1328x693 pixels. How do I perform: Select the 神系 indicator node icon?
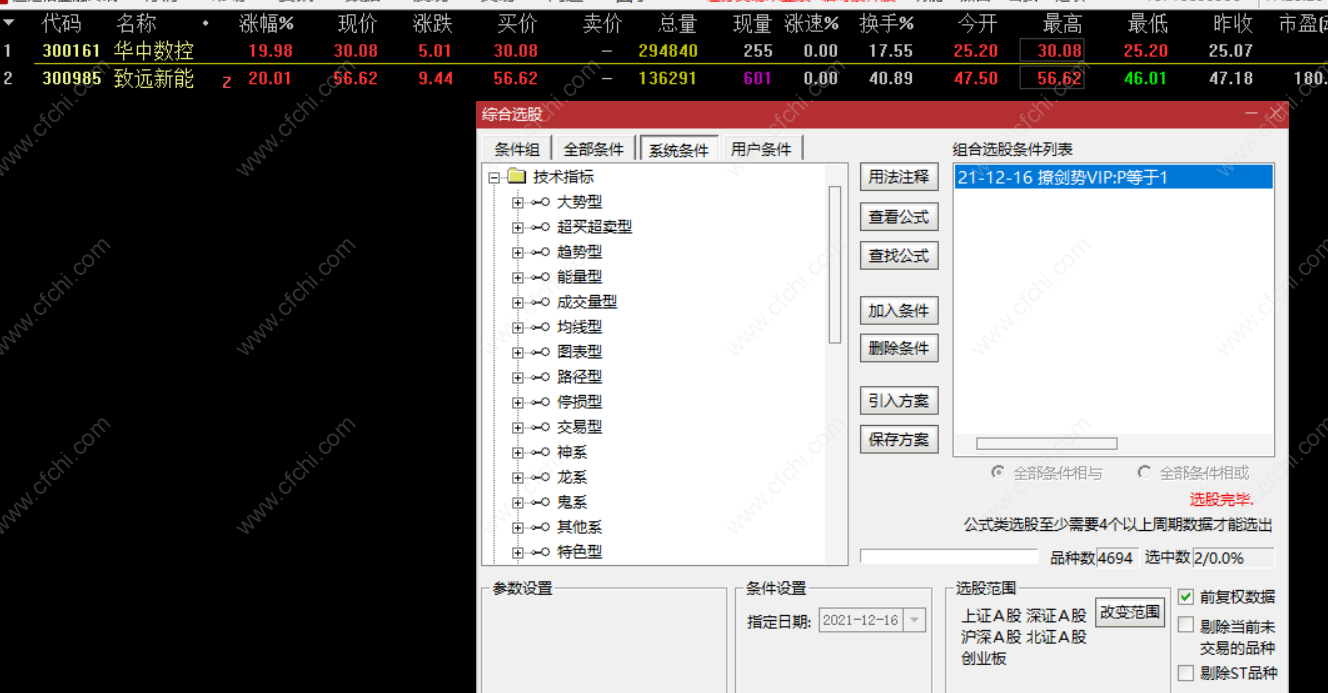541,453
